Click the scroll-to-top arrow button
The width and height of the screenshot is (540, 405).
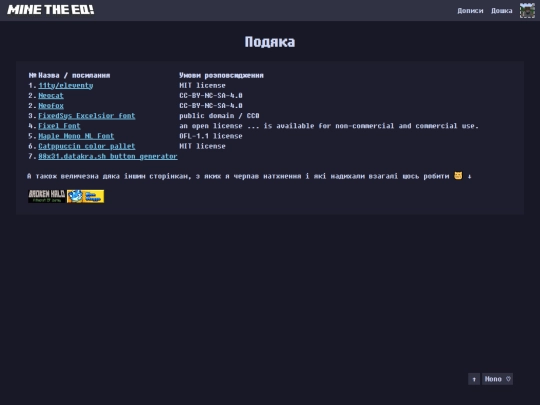pos(474,379)
